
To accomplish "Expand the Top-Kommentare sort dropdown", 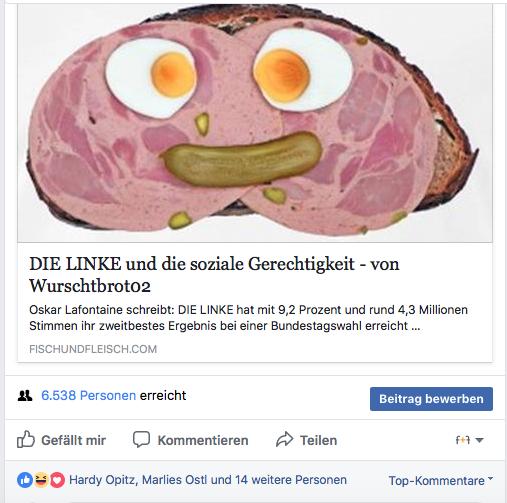I will (x=440, y=480).
